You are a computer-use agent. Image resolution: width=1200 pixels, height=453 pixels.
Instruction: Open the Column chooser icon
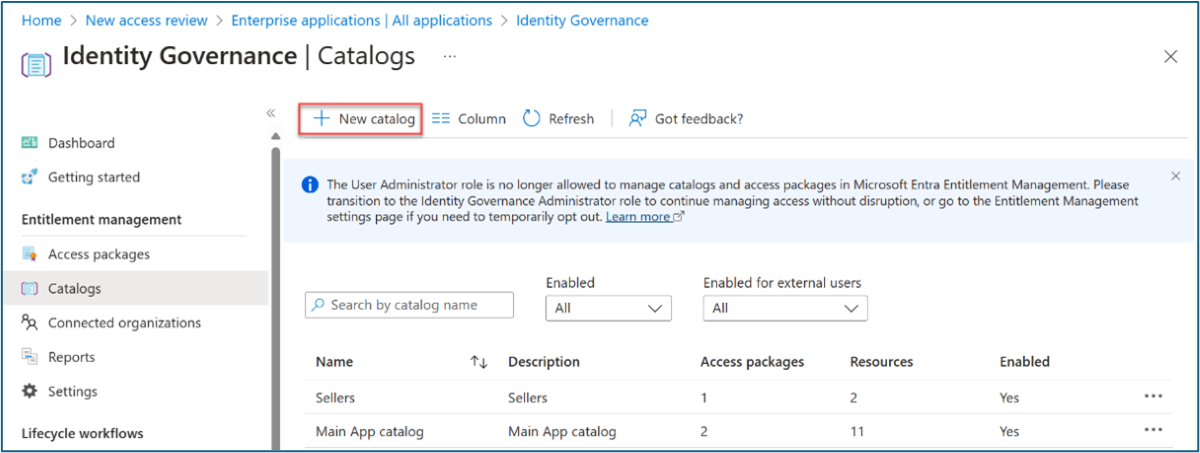point(441,118)
